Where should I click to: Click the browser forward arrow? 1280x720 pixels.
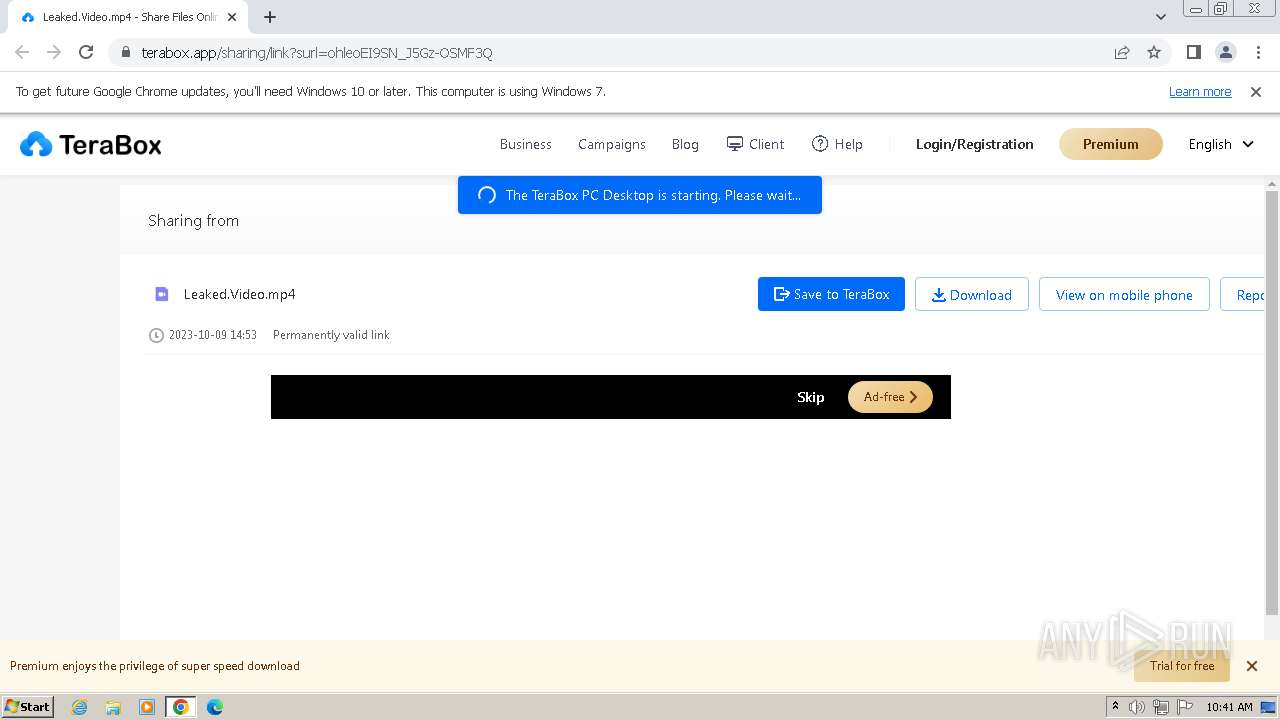pos(54,53)
